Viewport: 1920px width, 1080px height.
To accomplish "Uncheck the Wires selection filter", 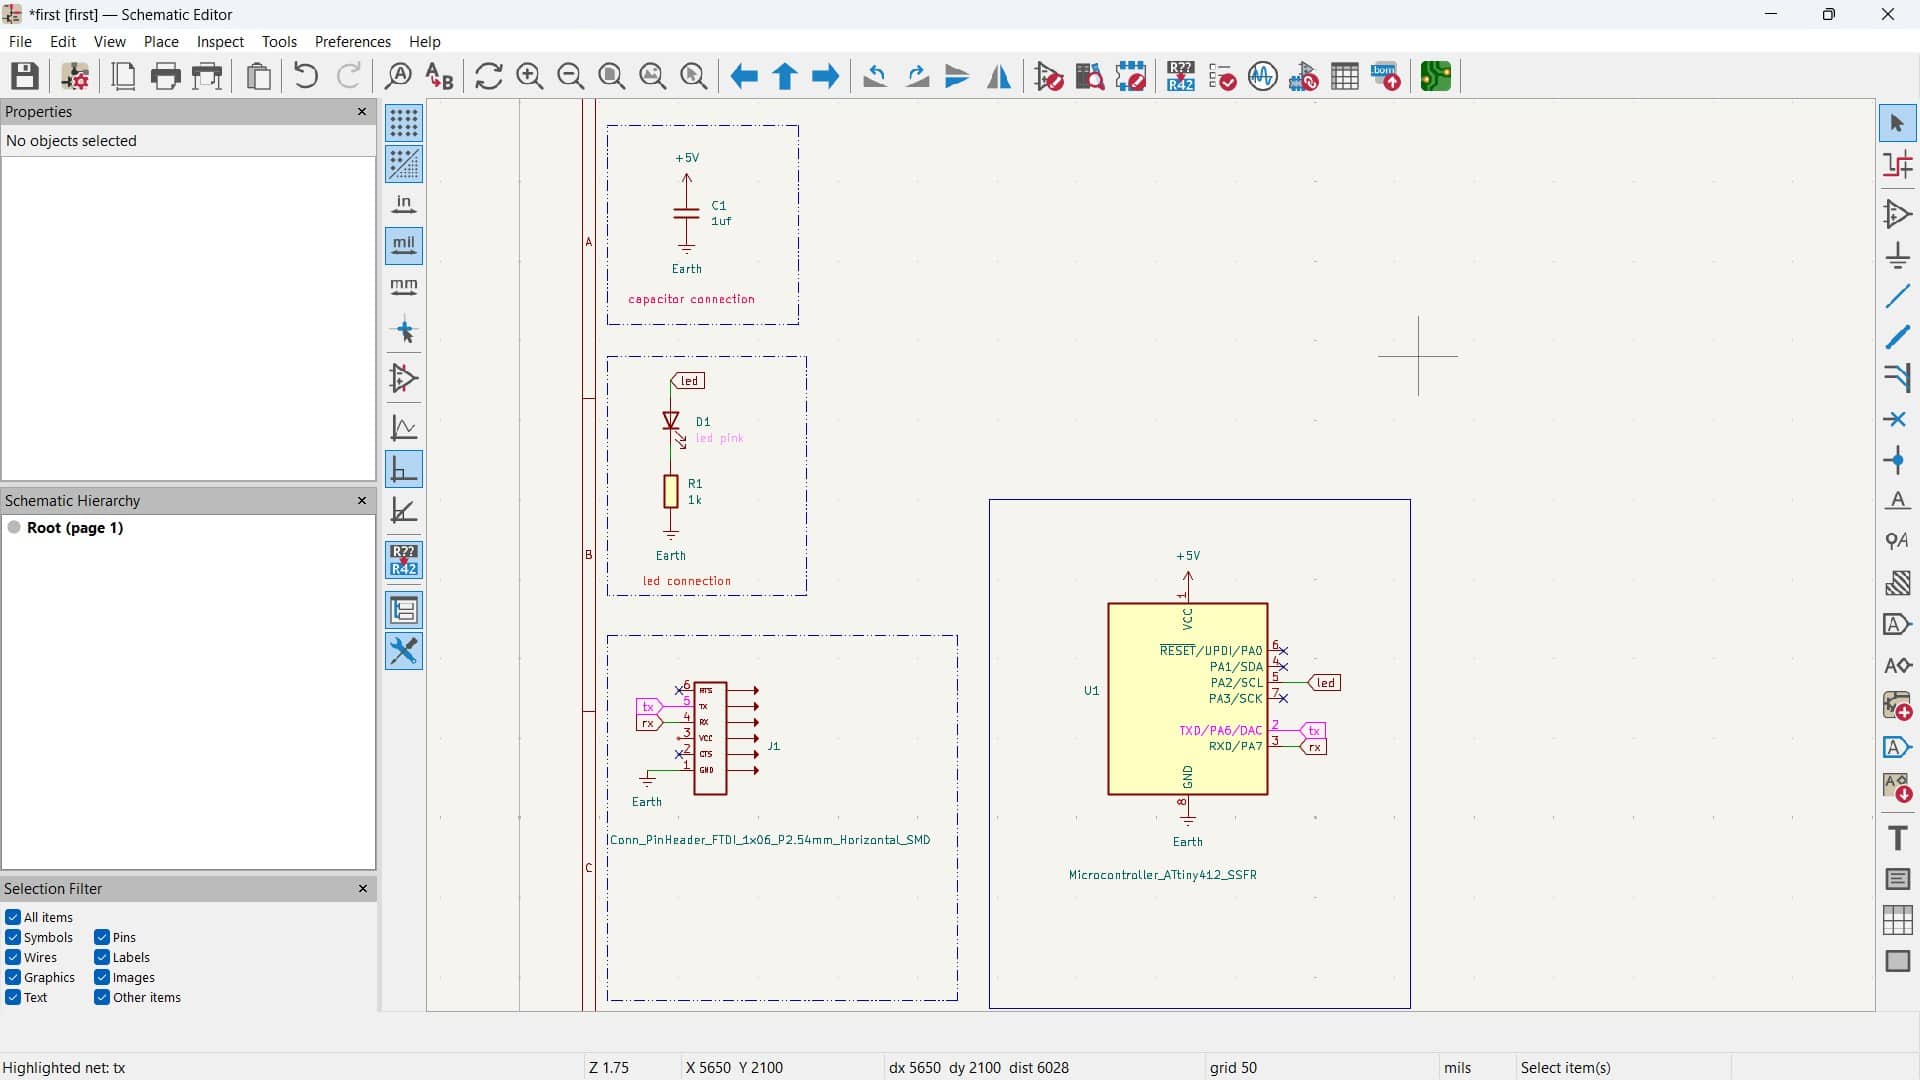I will pyautogui.click(x=13, y=957).
